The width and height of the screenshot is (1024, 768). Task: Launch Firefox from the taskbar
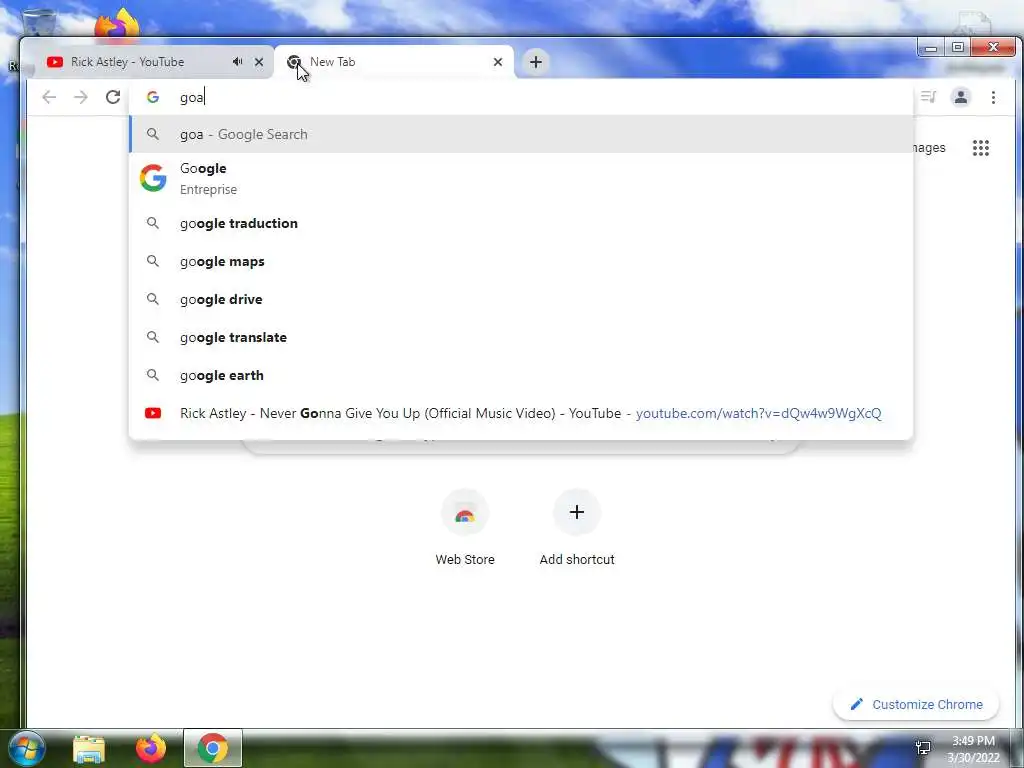click(151, 748)
